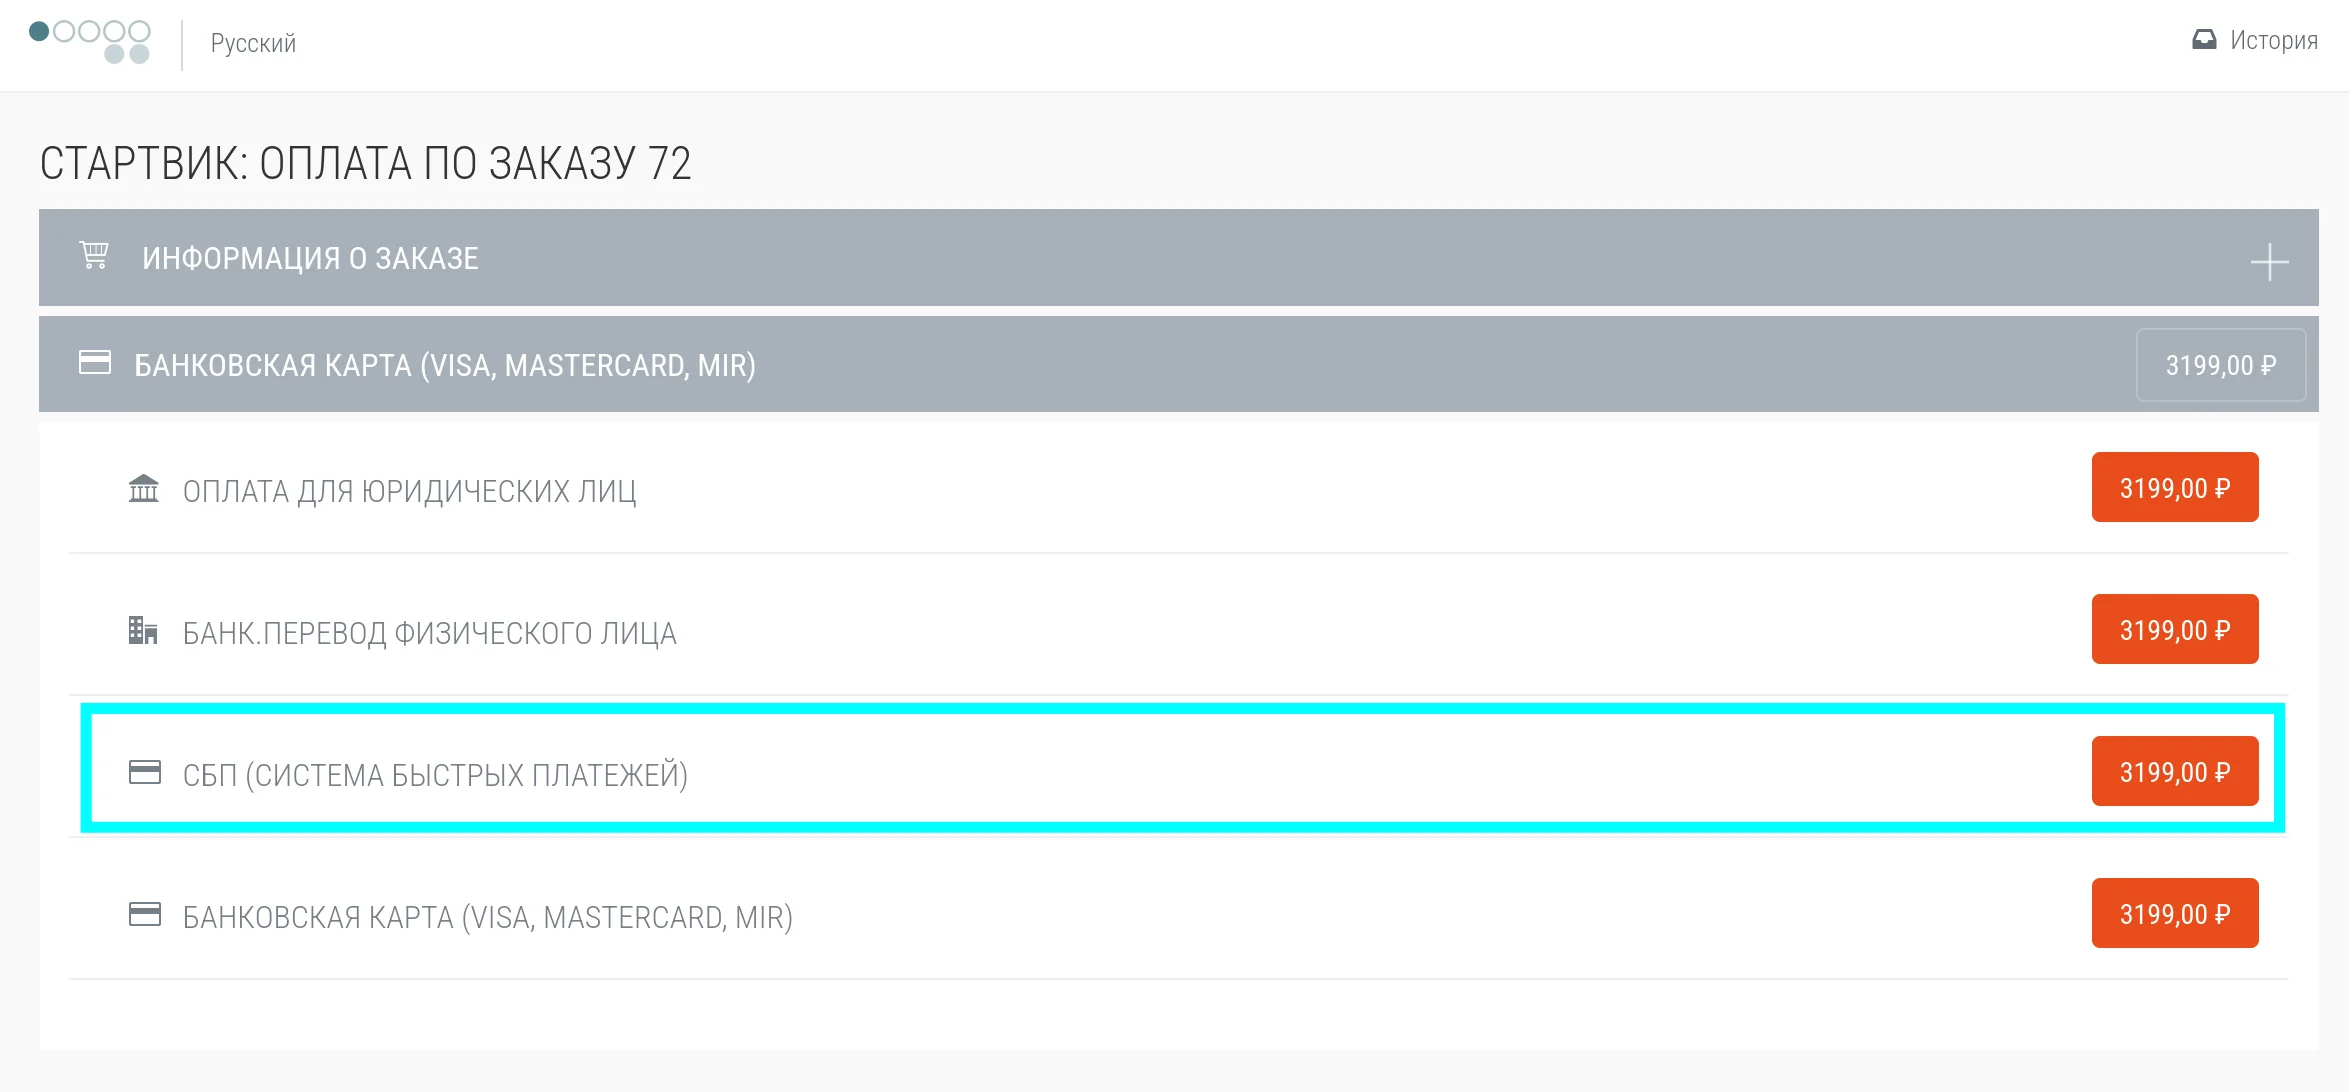Click the office building icon for individual transfer
2349x1092 pixels.
click(x=143, y=631)
